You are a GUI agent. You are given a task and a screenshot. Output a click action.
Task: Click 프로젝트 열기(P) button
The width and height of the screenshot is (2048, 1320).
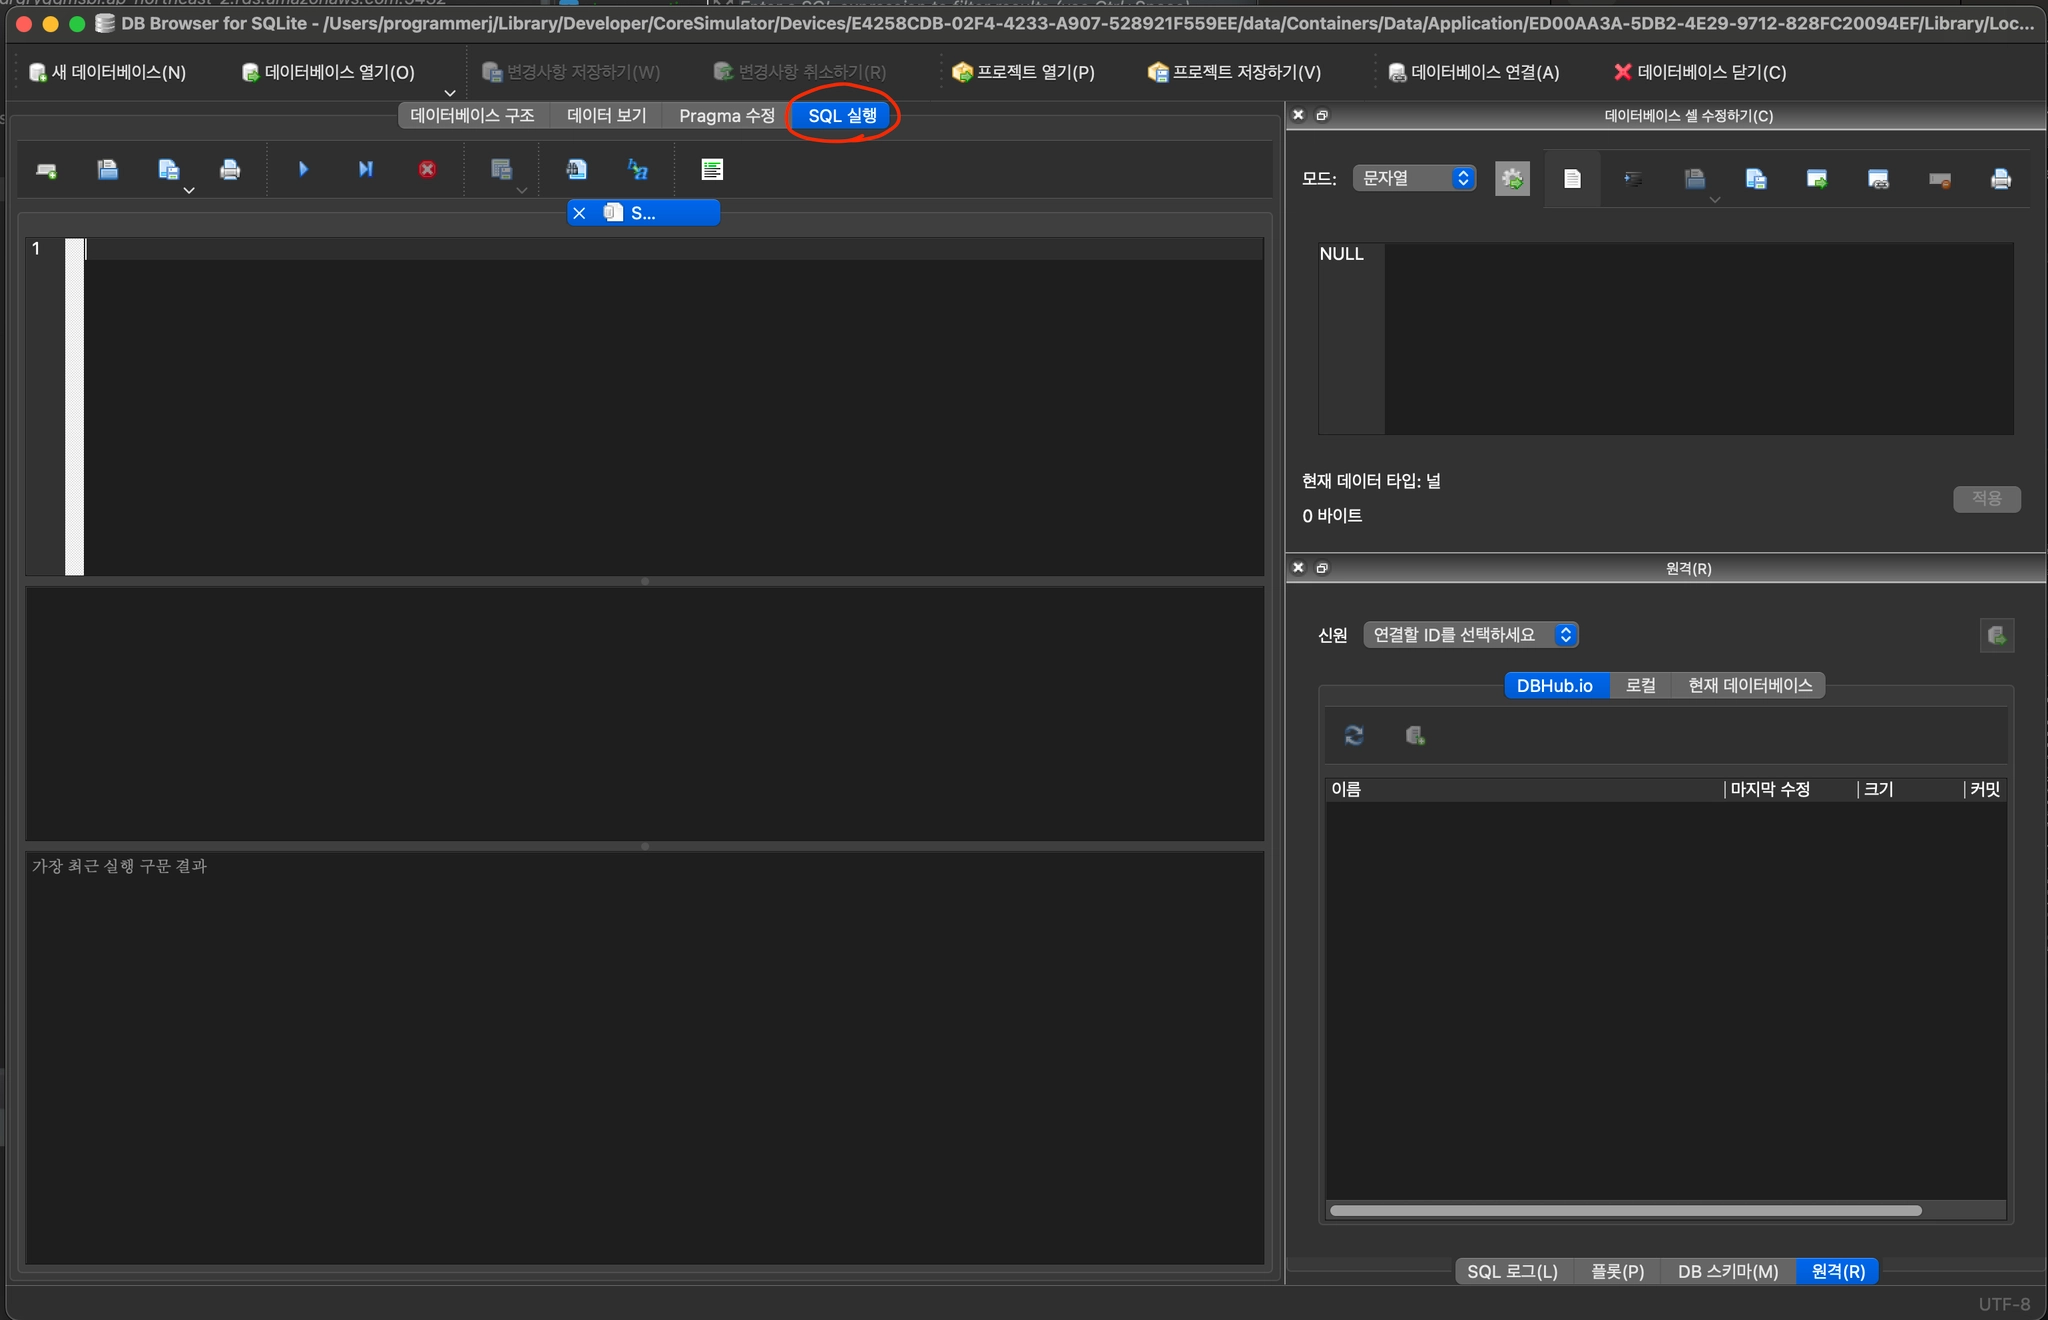click(1023, 72)
